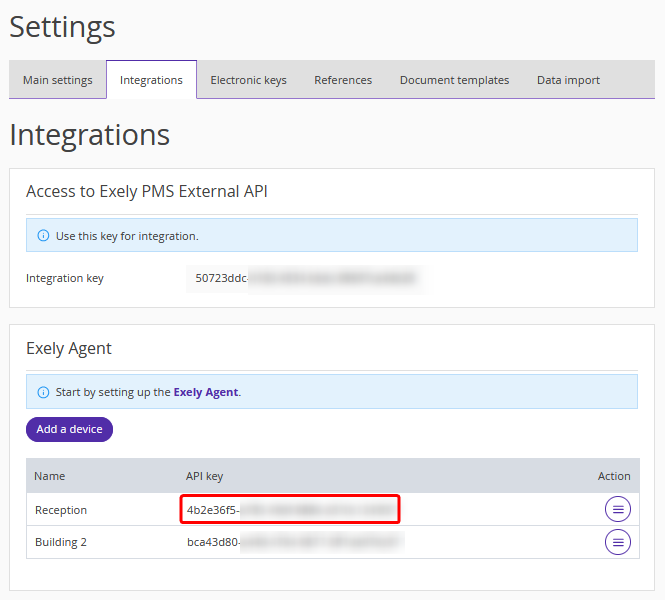Go to the References tab

[x=343, y=80]
